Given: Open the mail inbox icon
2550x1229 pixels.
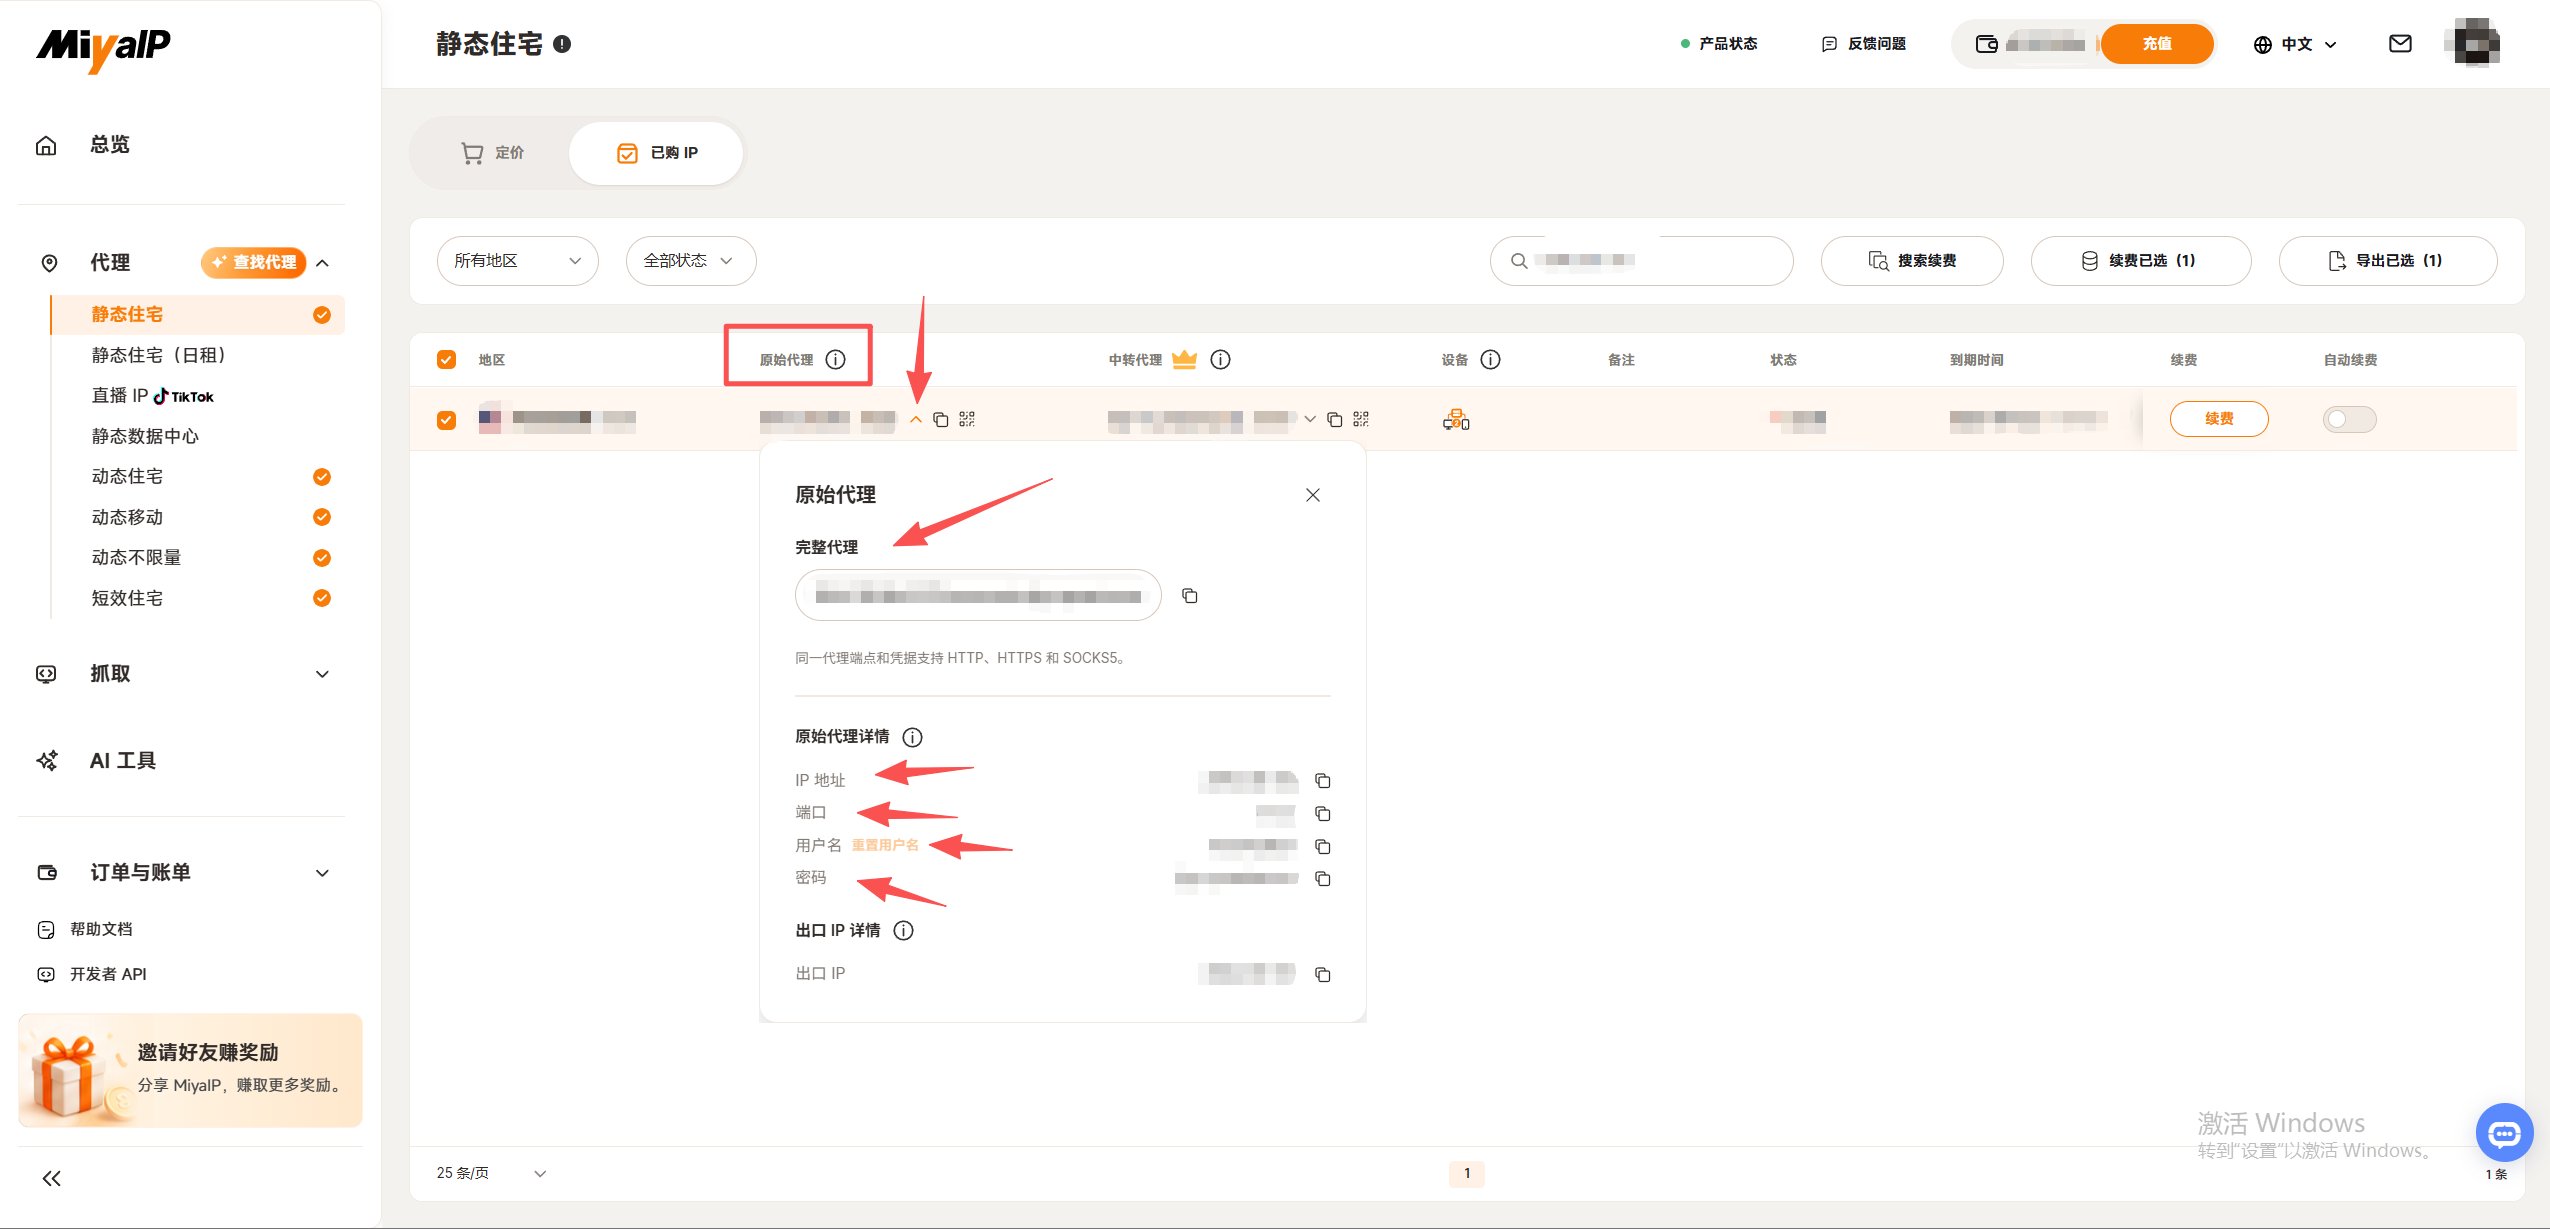Looking at the screenshot, I should (2400, 44).
